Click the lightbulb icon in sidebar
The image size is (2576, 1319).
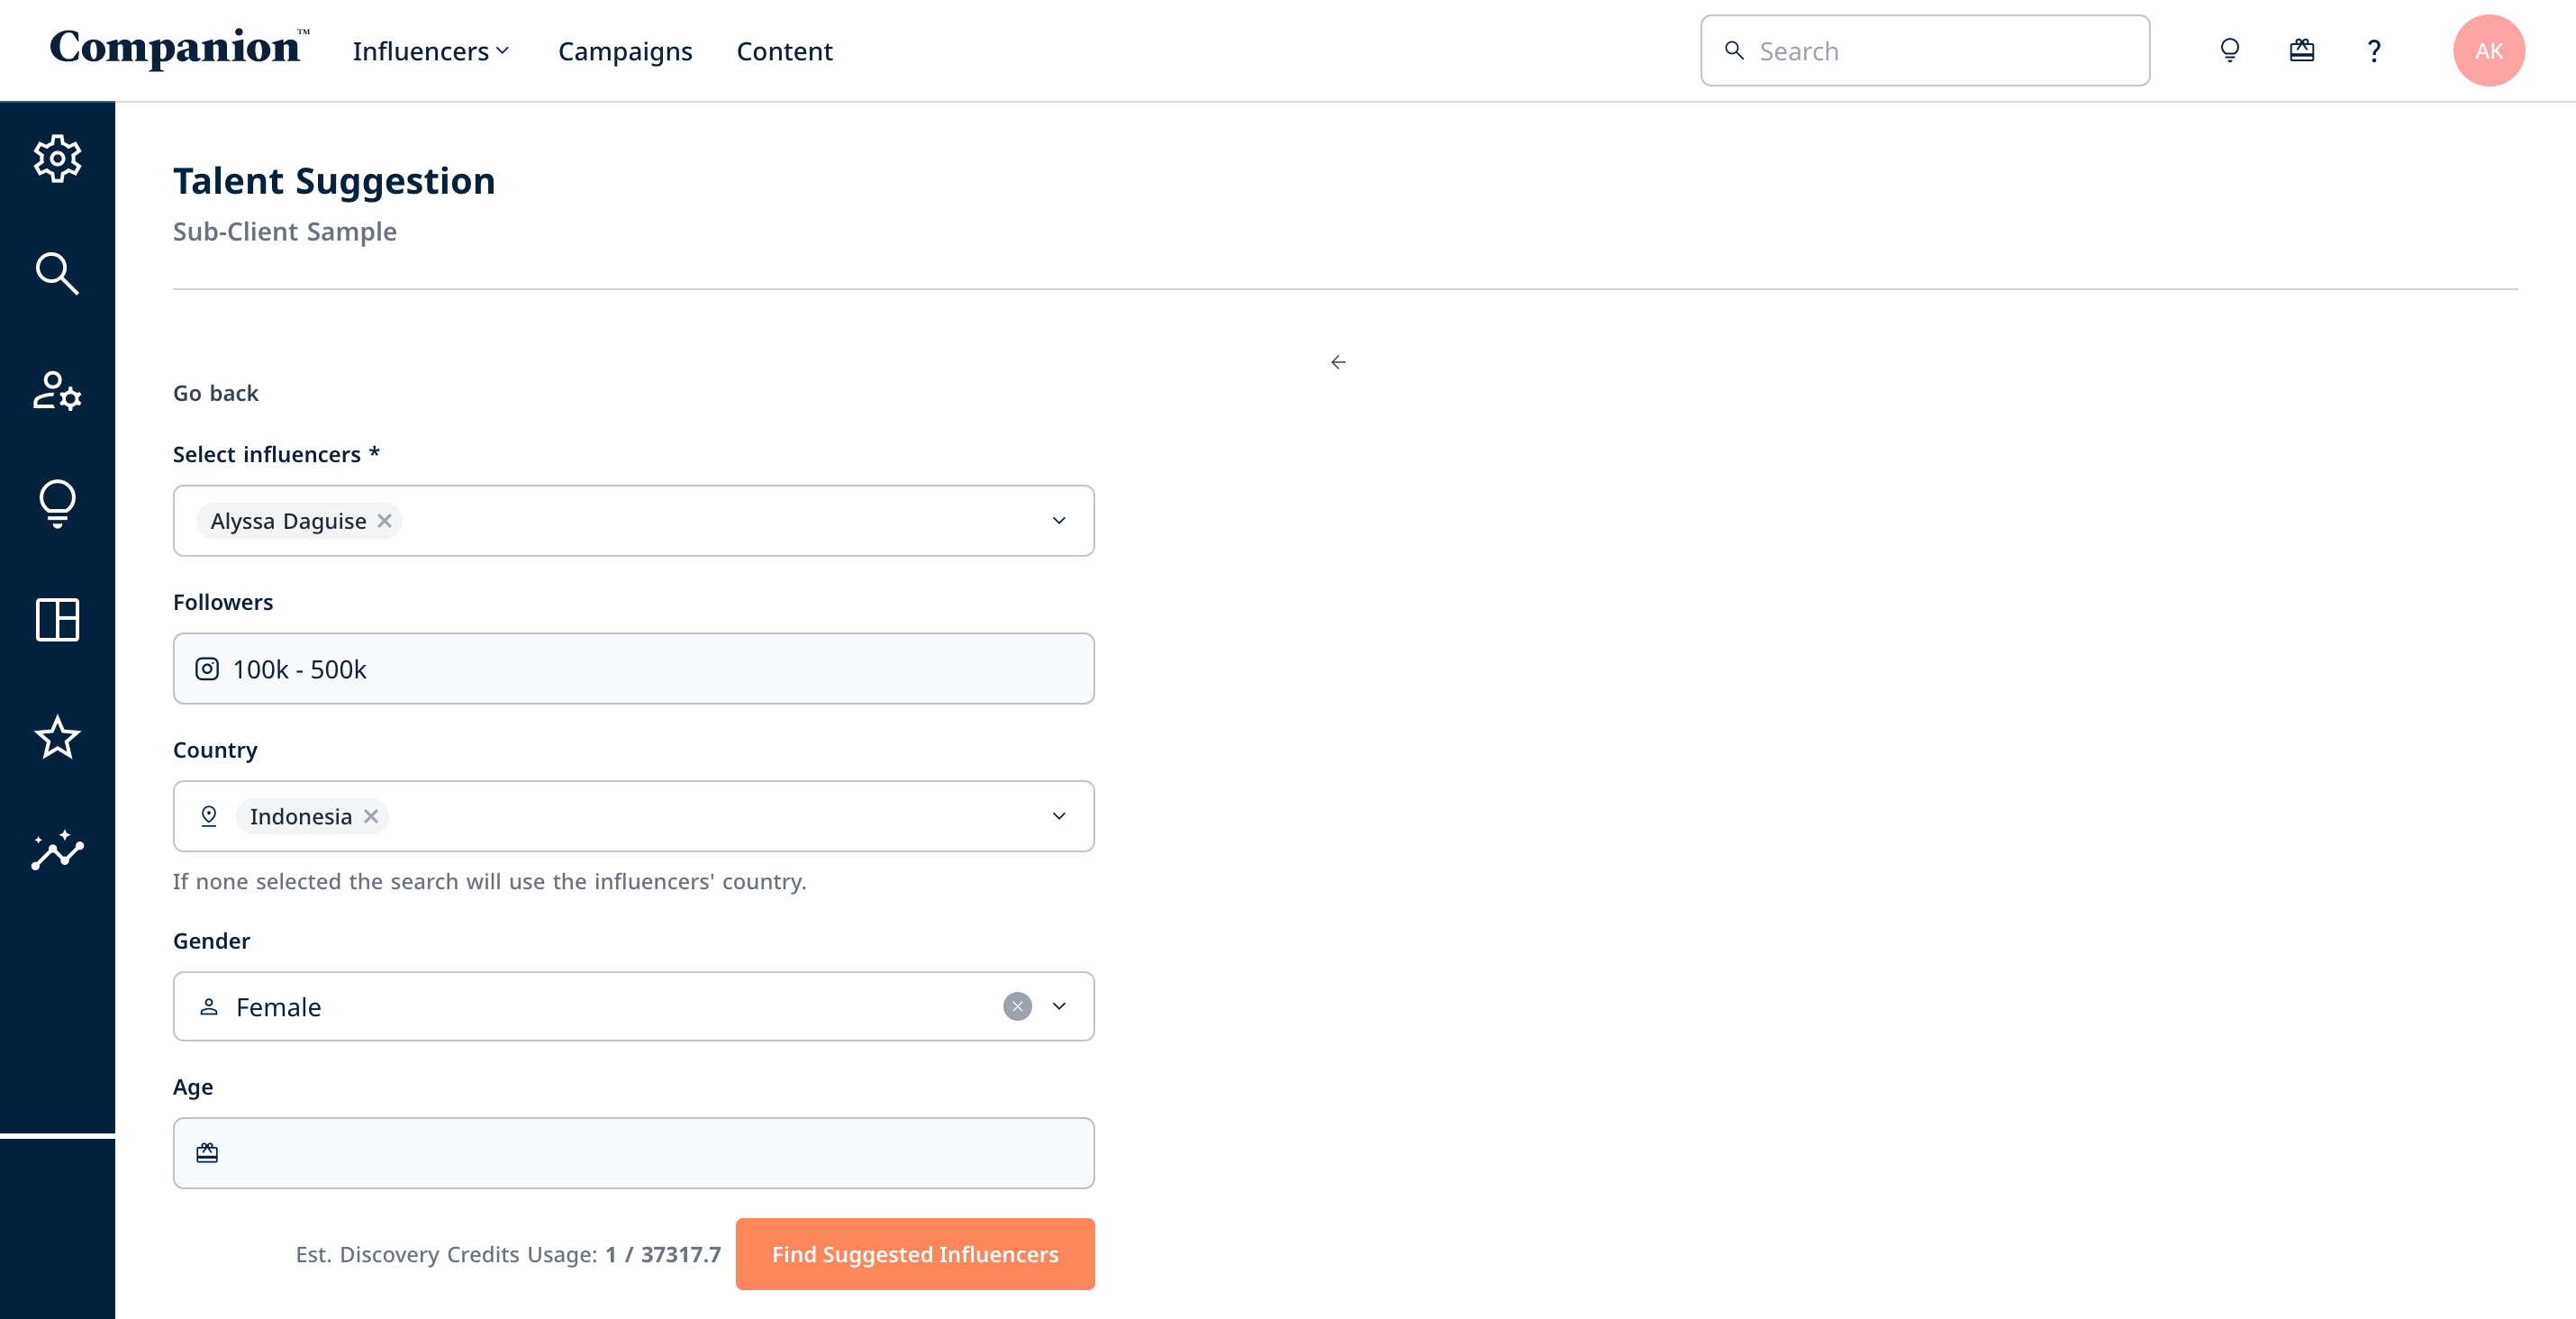pyautogui.click(x=57, y=503)
